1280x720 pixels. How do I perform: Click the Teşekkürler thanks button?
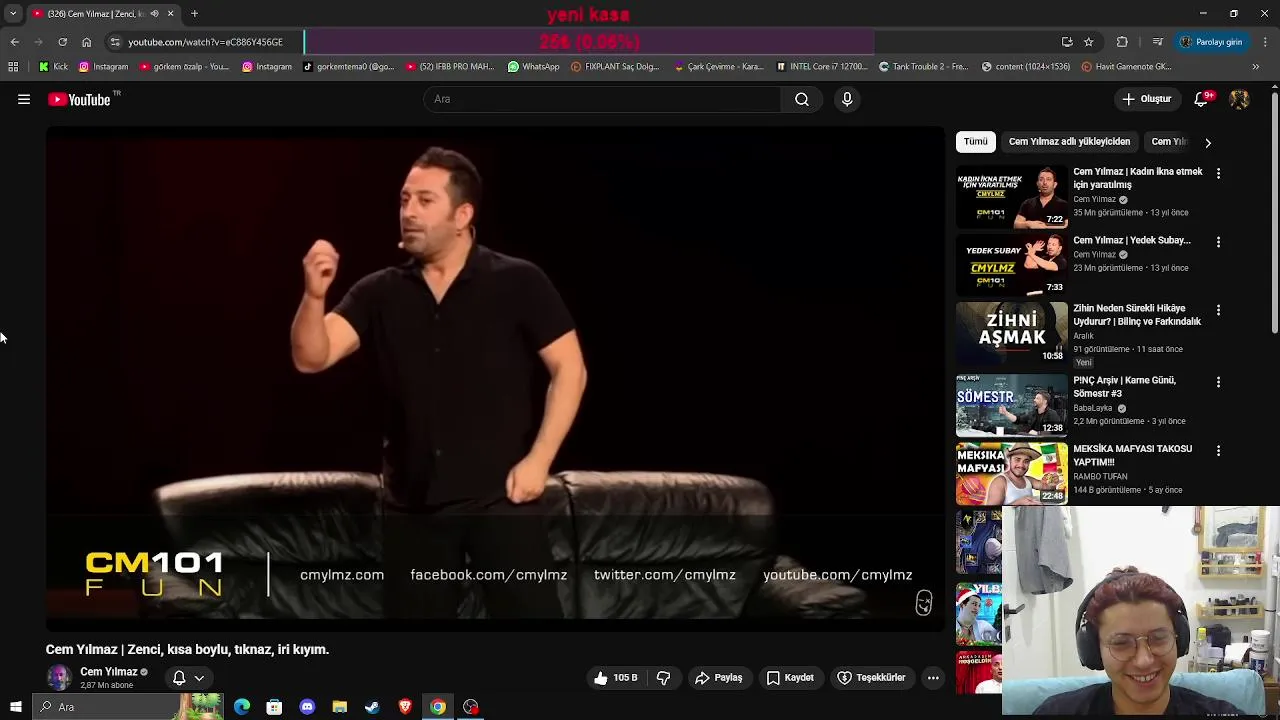(871, 678)
